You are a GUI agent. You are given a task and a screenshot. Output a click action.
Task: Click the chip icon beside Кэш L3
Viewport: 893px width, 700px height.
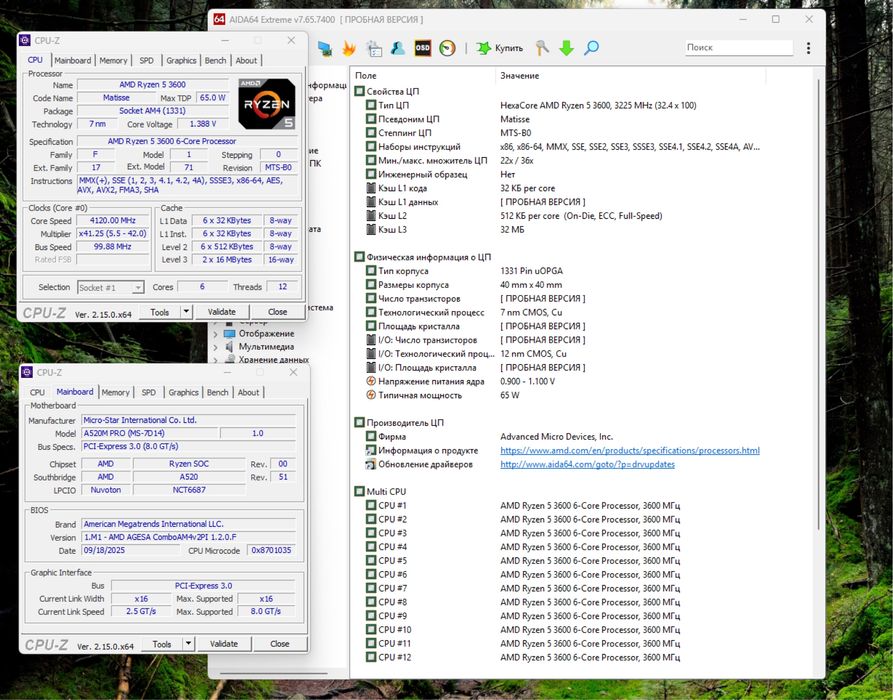click(x=371, y=230)
